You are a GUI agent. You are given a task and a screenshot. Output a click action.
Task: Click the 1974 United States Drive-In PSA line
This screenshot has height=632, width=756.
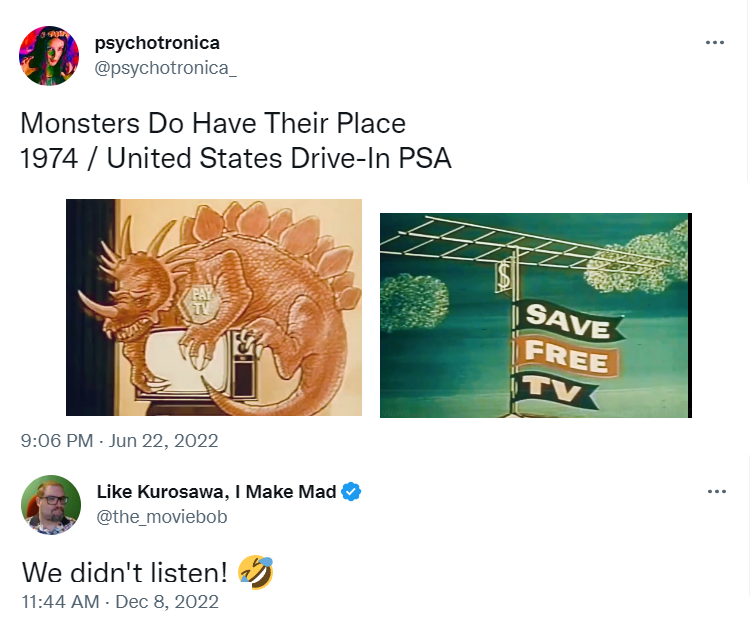tap(236, 158)
